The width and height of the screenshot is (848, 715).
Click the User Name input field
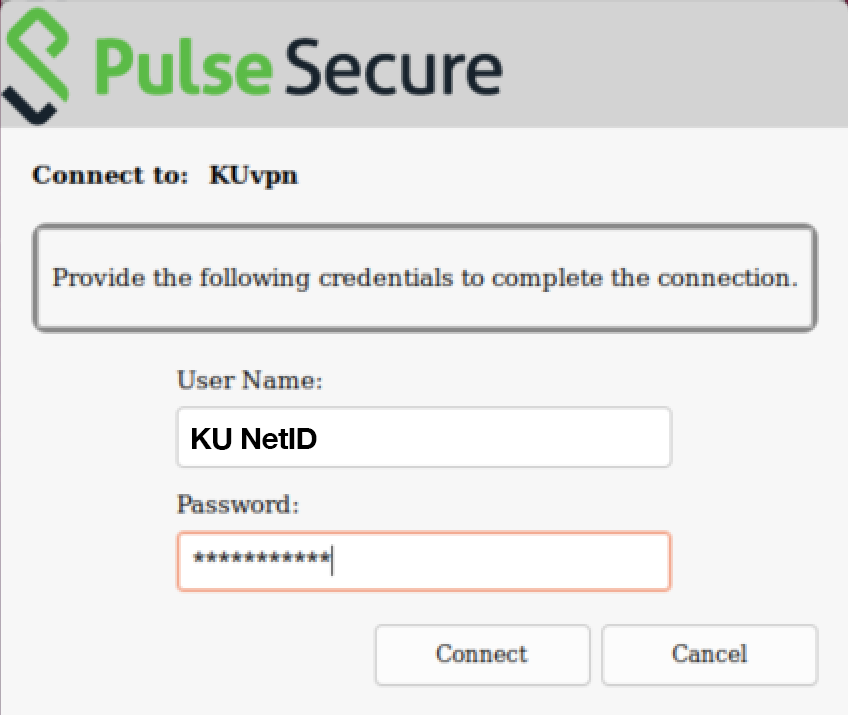coord(423,437)
